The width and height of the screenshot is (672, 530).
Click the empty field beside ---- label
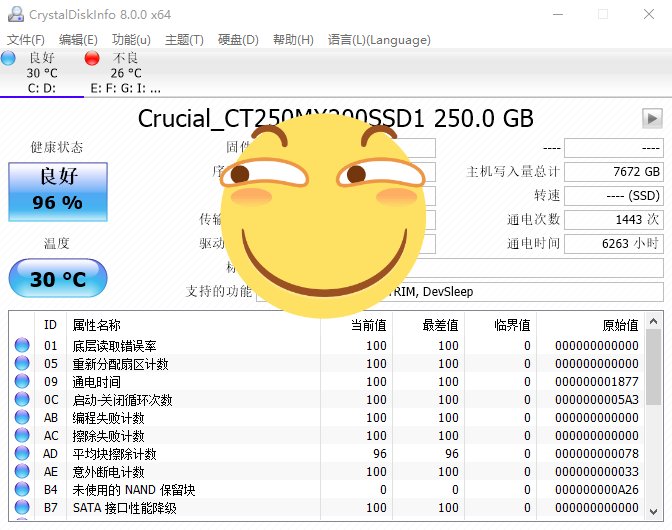(x=614, y=148)
